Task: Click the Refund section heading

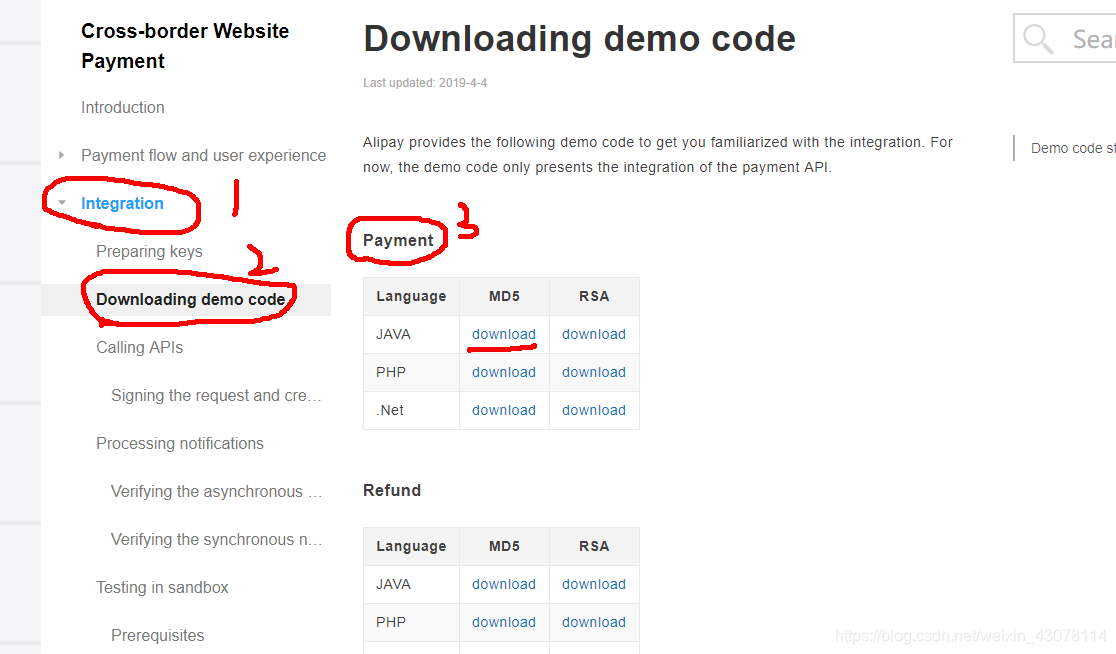Action: [392, 490]
